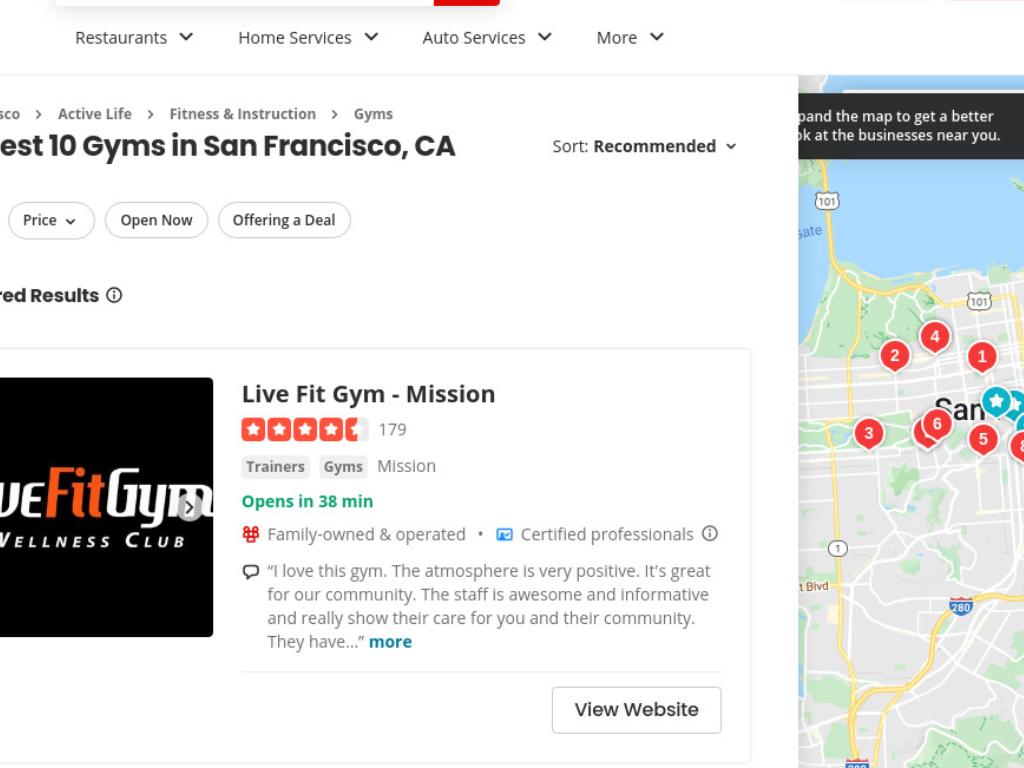The width and height of the screenshot is (1024, 768).
Task: Click the View Website button
Action: 636,710
